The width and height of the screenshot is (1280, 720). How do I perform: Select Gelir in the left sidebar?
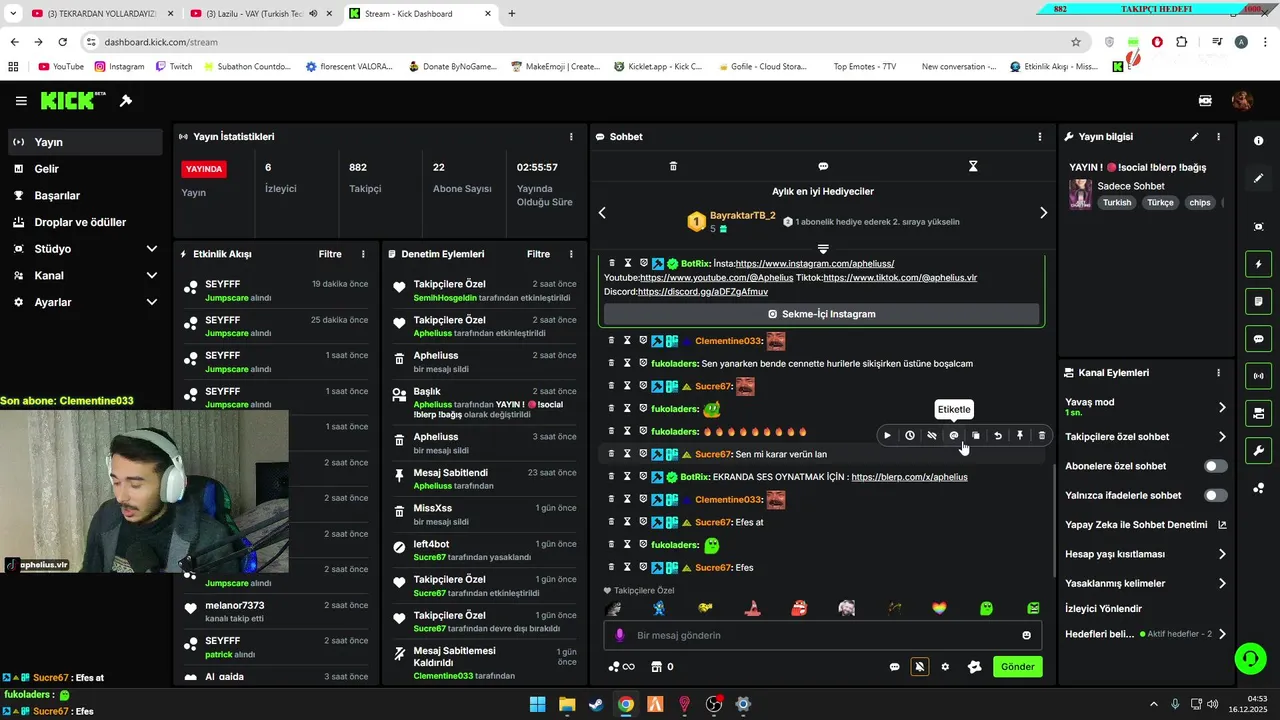pyautogui.click(x=85, y=169)
